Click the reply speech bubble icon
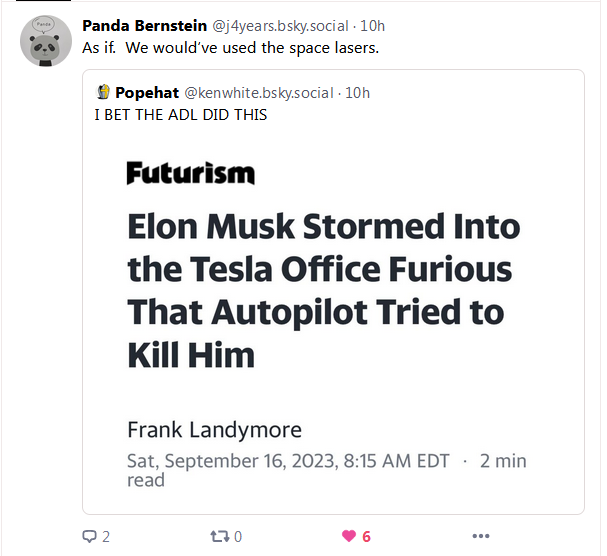Image resolution: width=607 pixels, height=556 pixels. pyautogui.click(x=89, y=536)
